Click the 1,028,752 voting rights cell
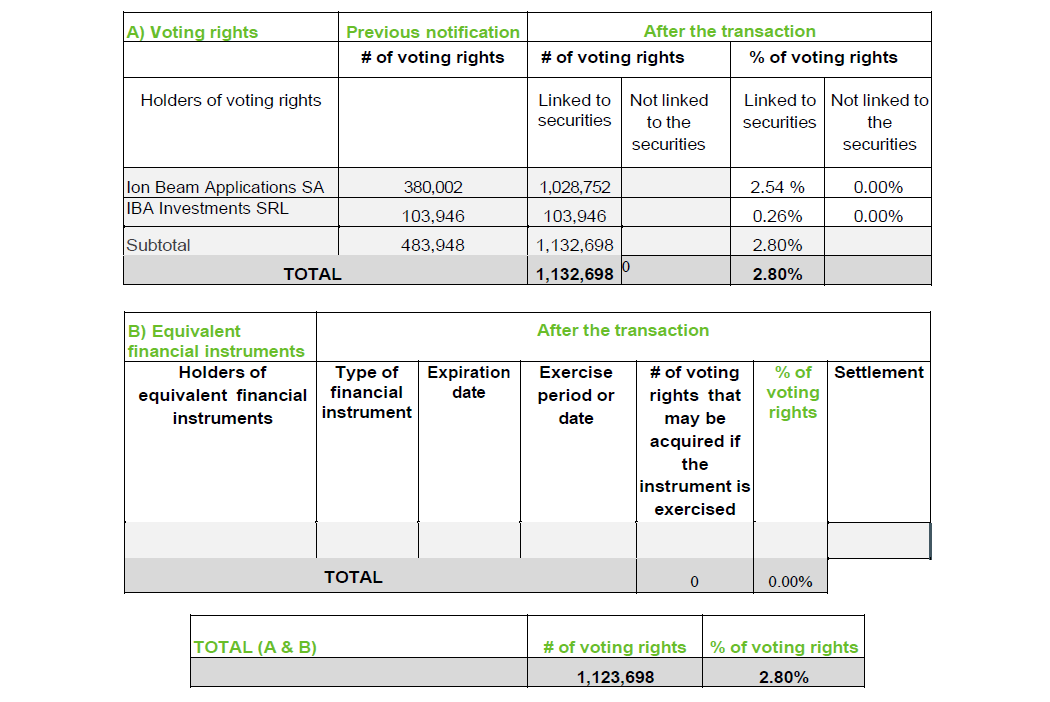 coord(574,187)
